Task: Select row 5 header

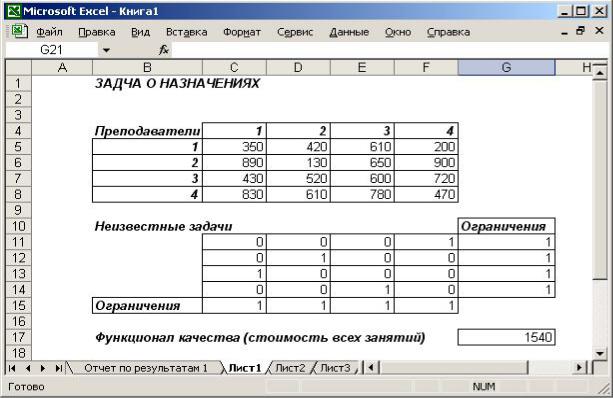Action: (18, 147)
